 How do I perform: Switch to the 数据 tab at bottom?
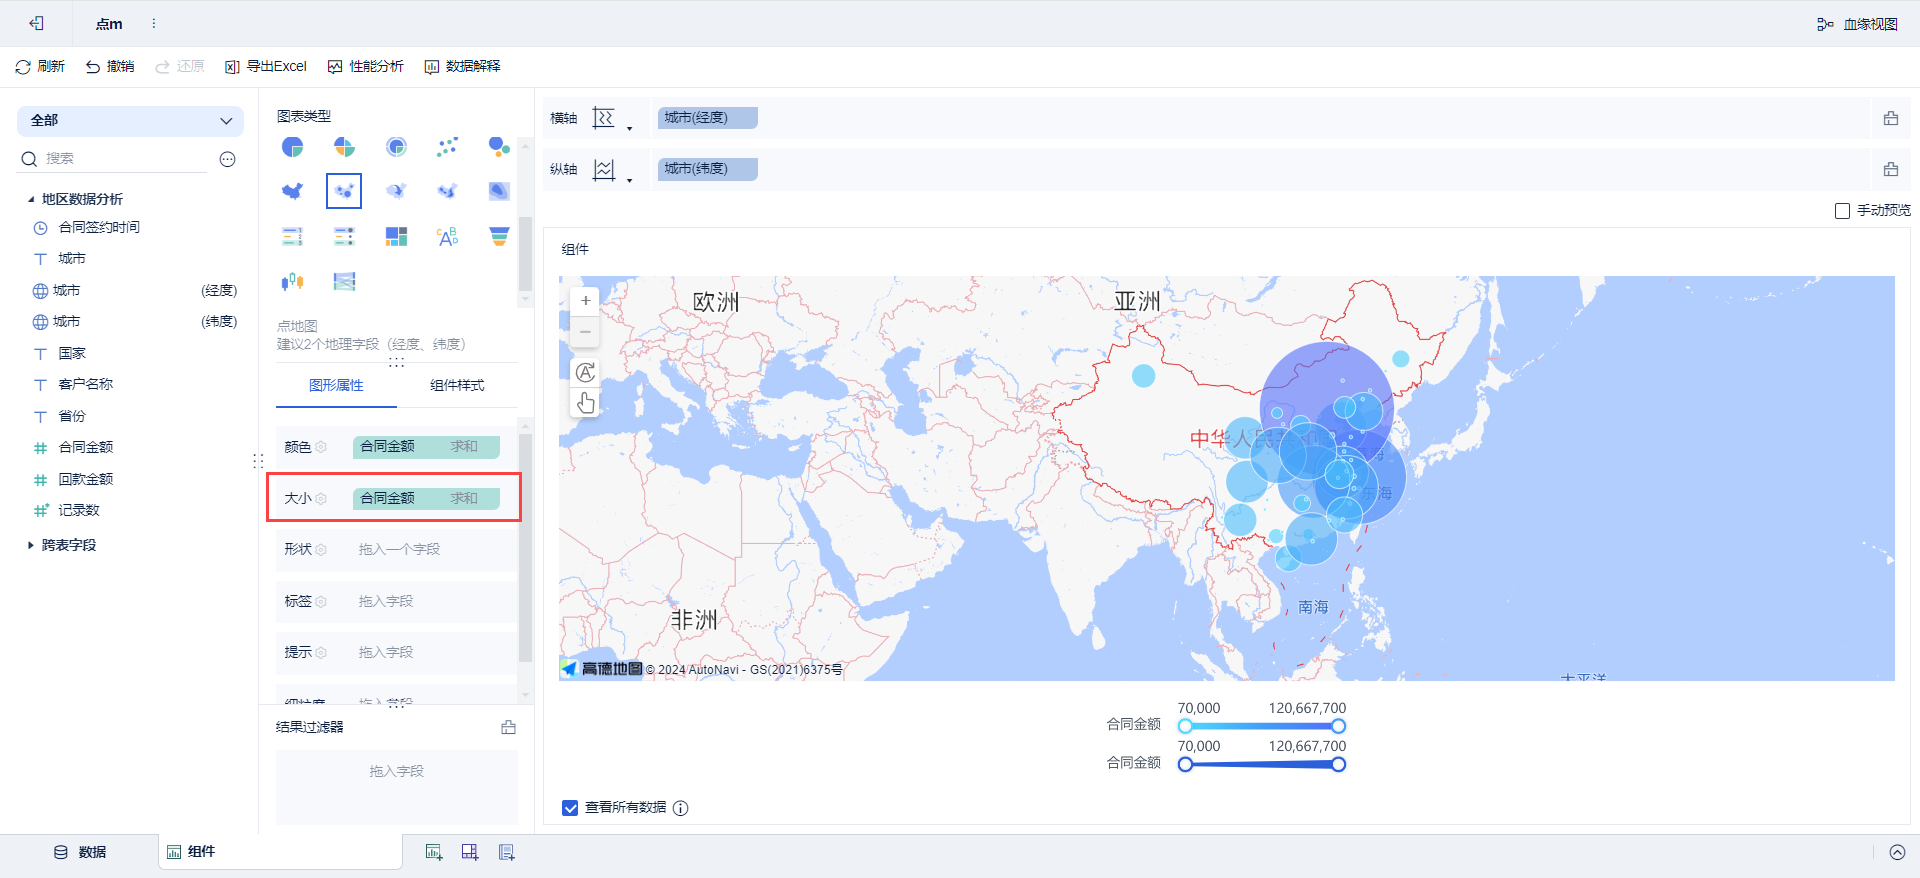pos(80,852)
